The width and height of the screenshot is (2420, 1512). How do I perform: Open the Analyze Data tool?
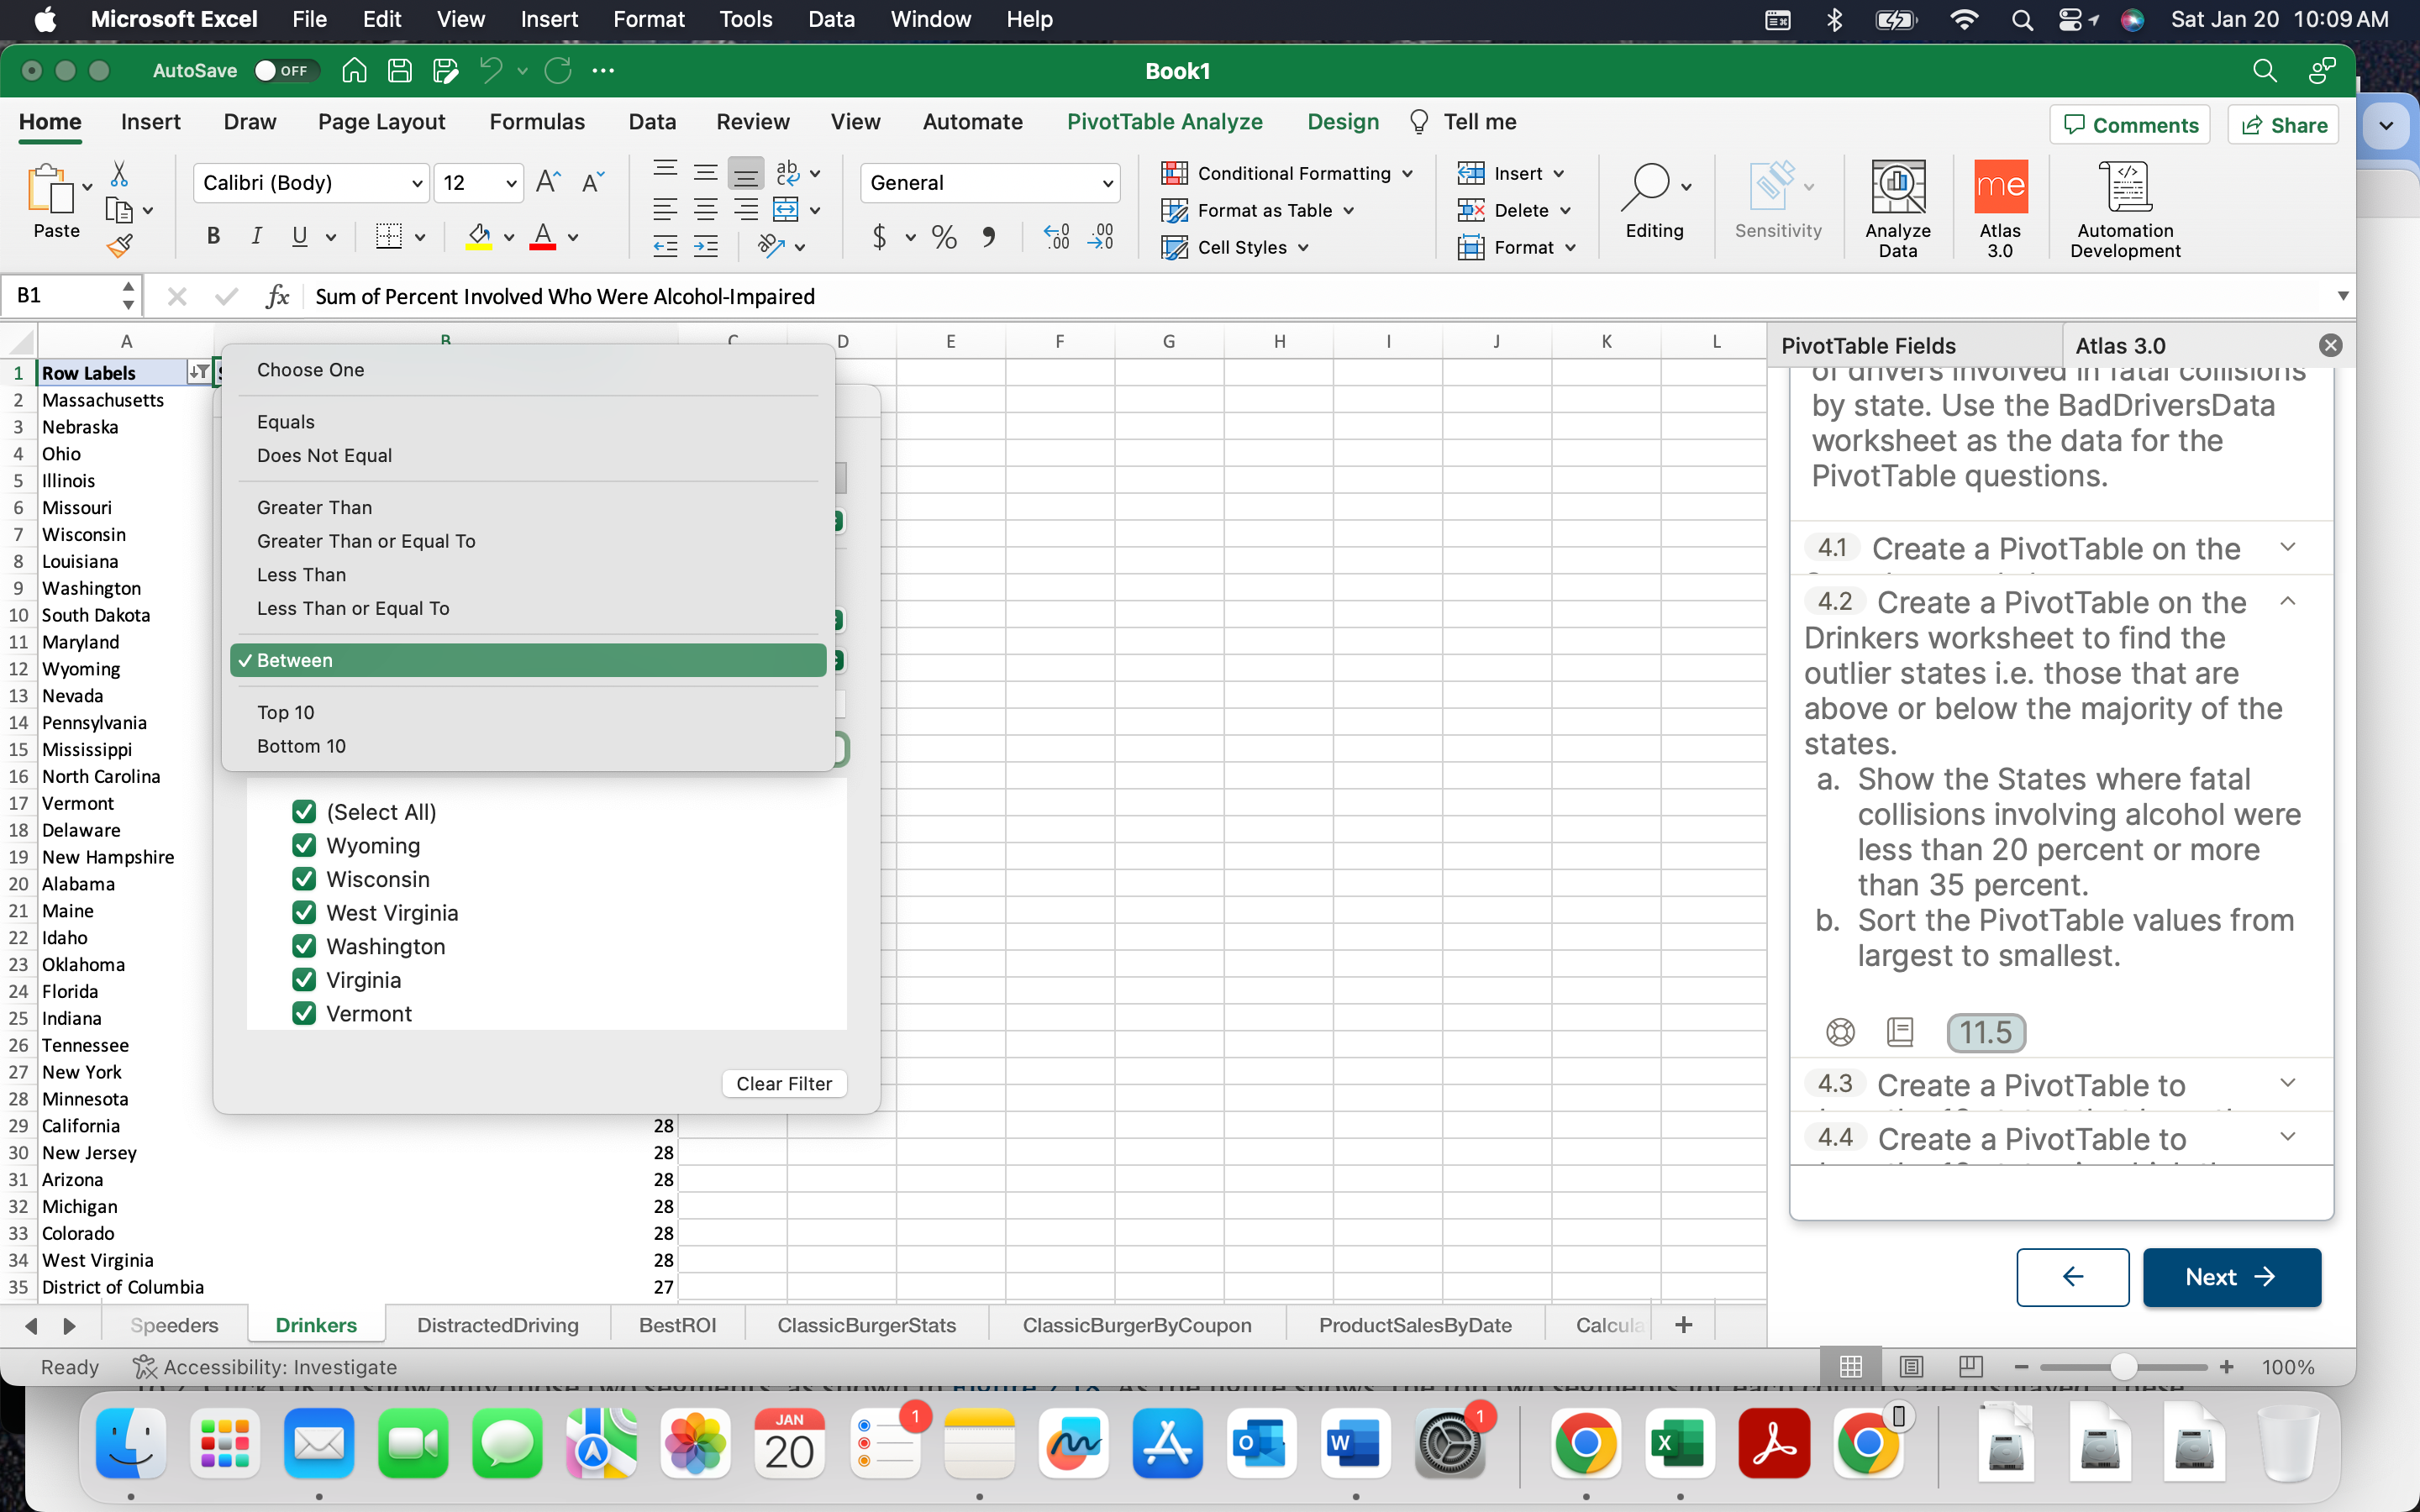coord(1896,205)
